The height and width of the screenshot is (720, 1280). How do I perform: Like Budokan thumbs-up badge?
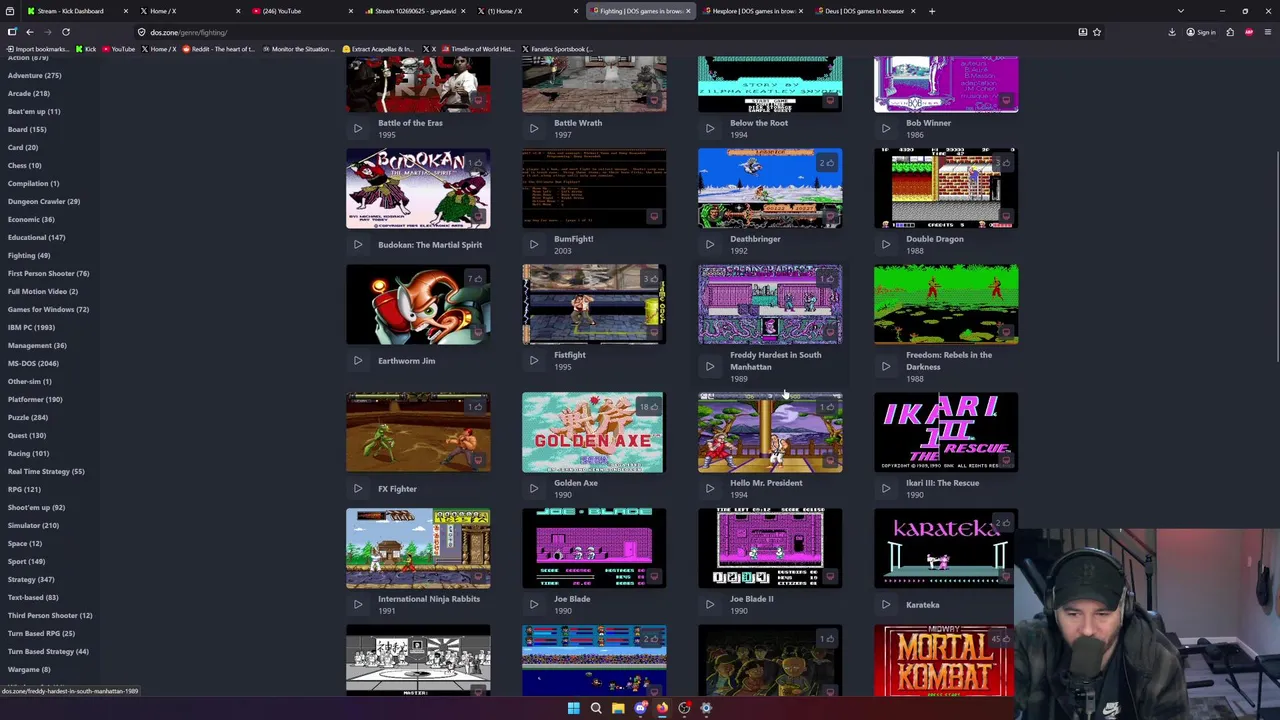click(475, 163)
